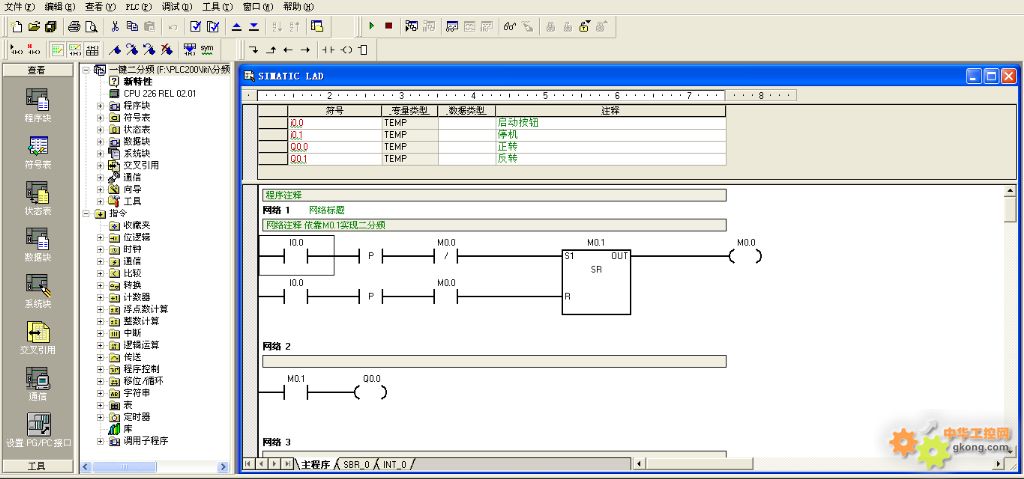Image resolution: width=1024 pixels, height=479 pixels.
Task: Switch to the 主程序 tab
Action: 315,465
